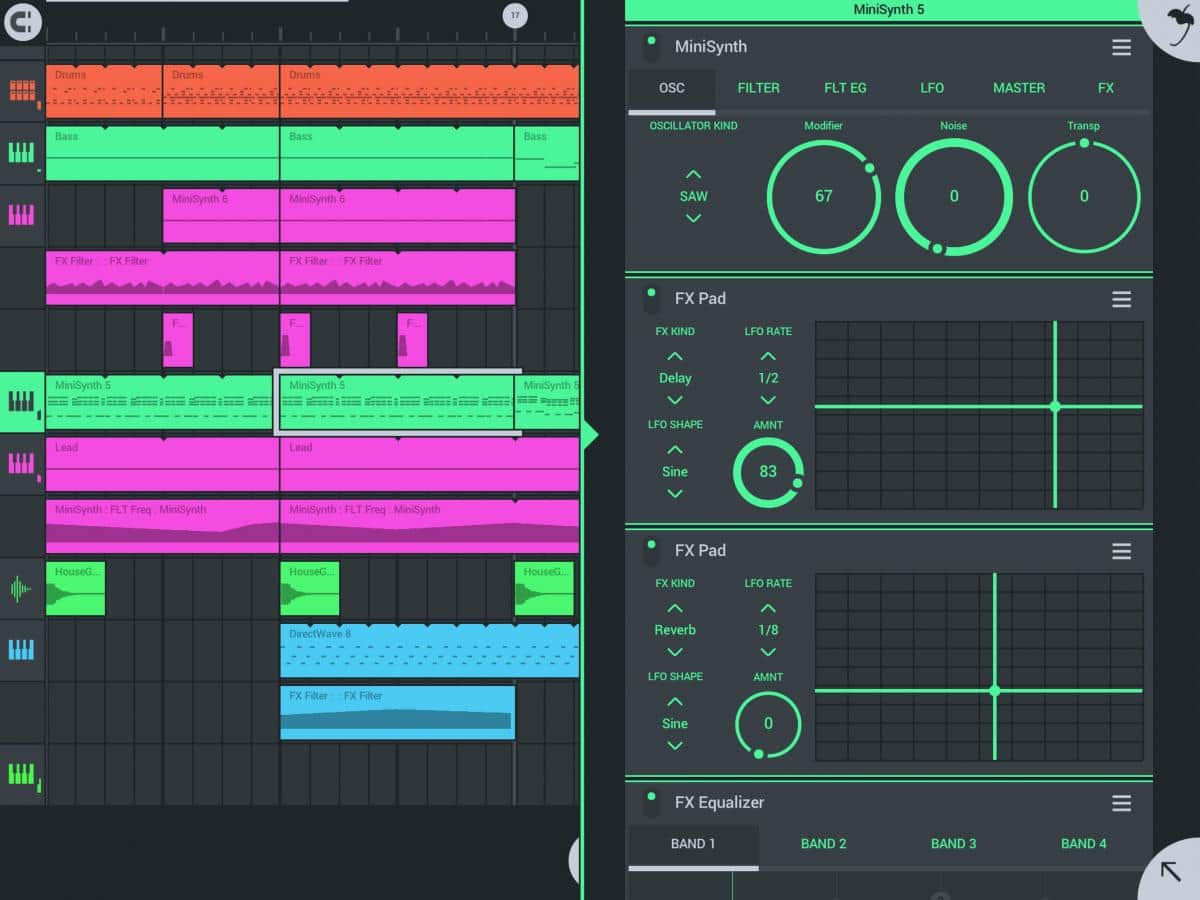Click the up chevron above Delay FX kind
The height and width of the screenshot is (900, 1200).
click(x=675, y=356)
